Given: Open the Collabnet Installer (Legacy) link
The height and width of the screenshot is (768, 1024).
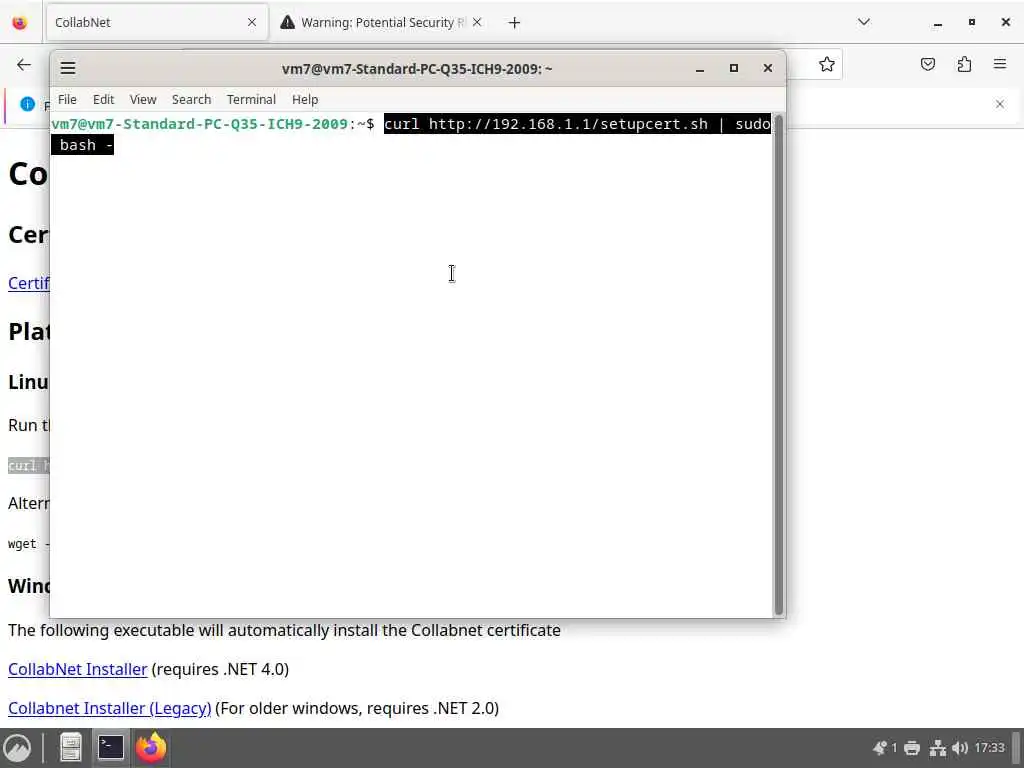Looking at the screenshot, I should (110, 709).
